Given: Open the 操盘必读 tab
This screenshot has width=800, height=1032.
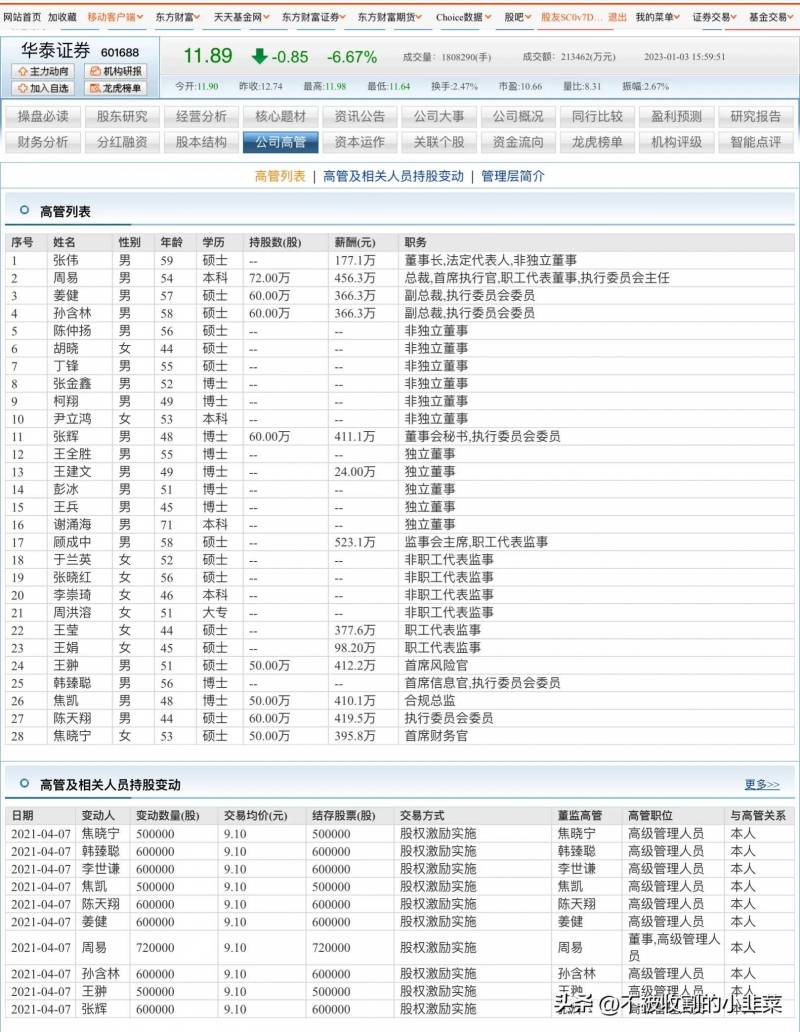Looking at the screenshot, I should pyautogui.click(x=43, y=116).
